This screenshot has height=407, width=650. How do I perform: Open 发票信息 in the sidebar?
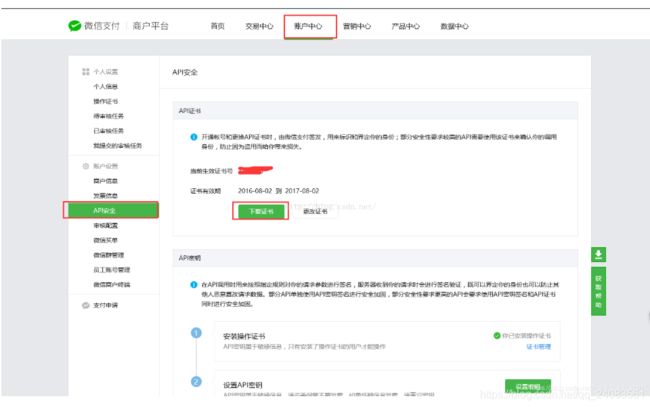[105, 196]
